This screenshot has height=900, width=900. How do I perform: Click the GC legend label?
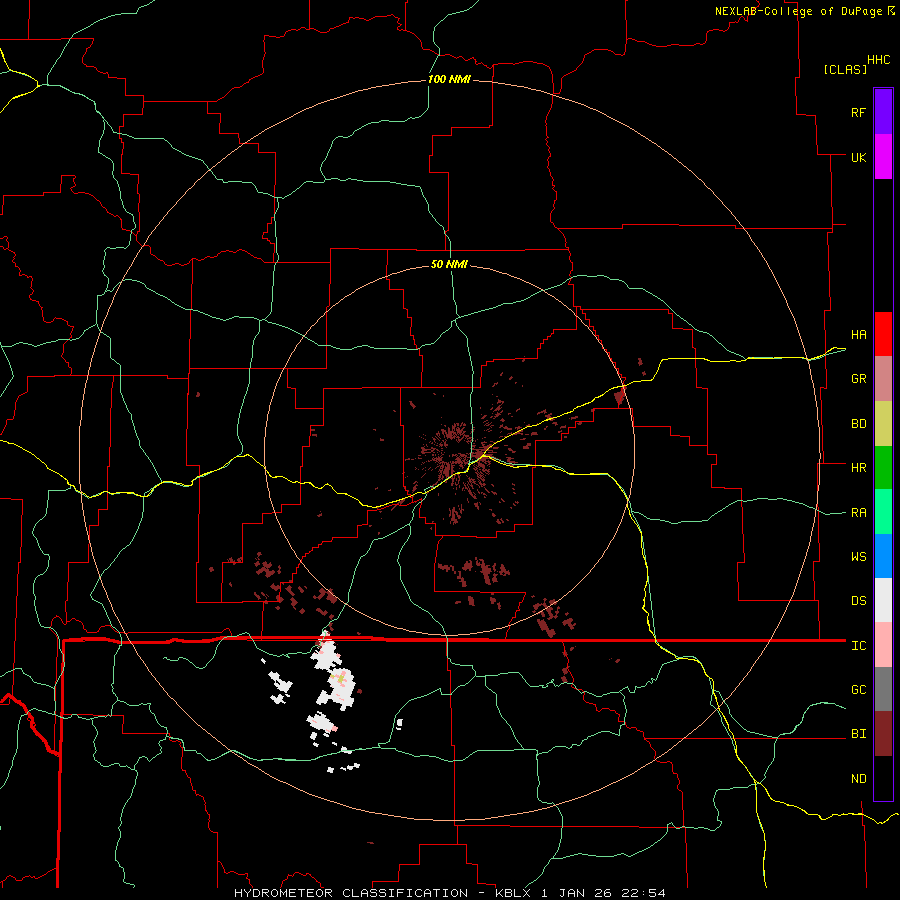coord(859,690)
